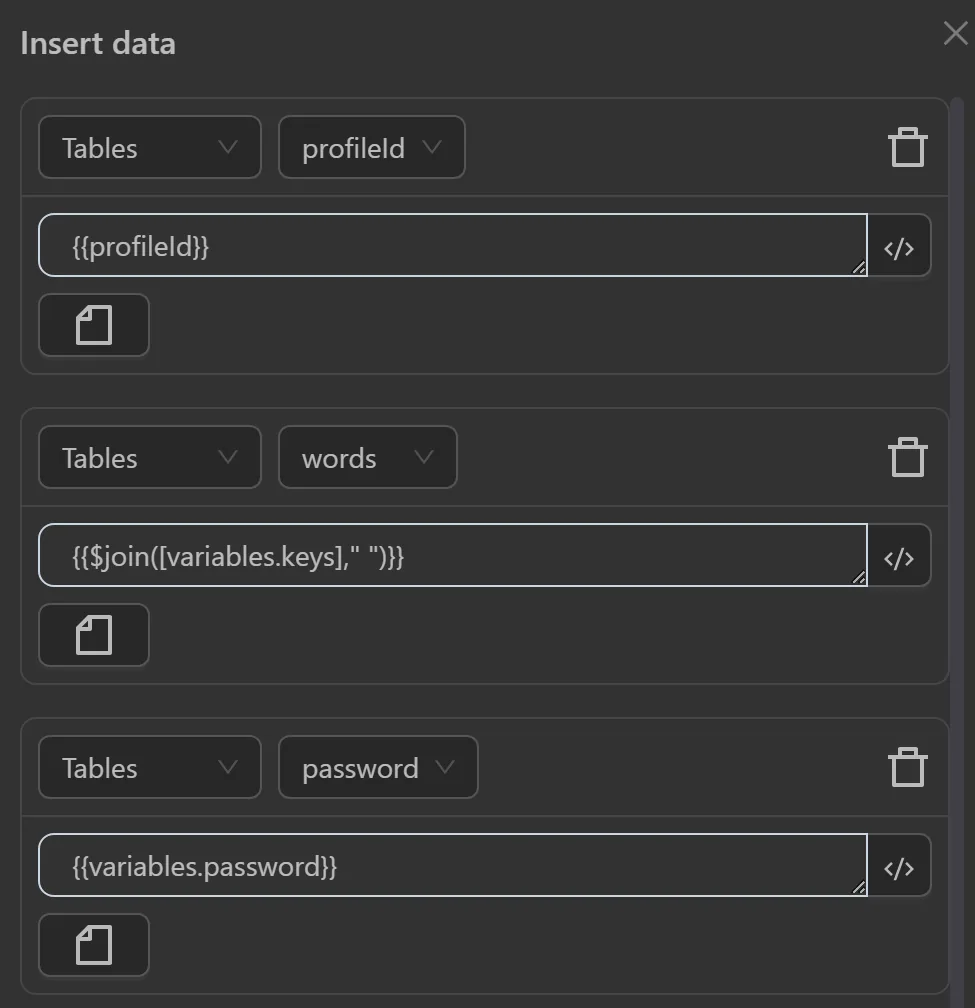Open the profileId column dropdown
Screen dimensions: 975x1008
tap(371, 146)
